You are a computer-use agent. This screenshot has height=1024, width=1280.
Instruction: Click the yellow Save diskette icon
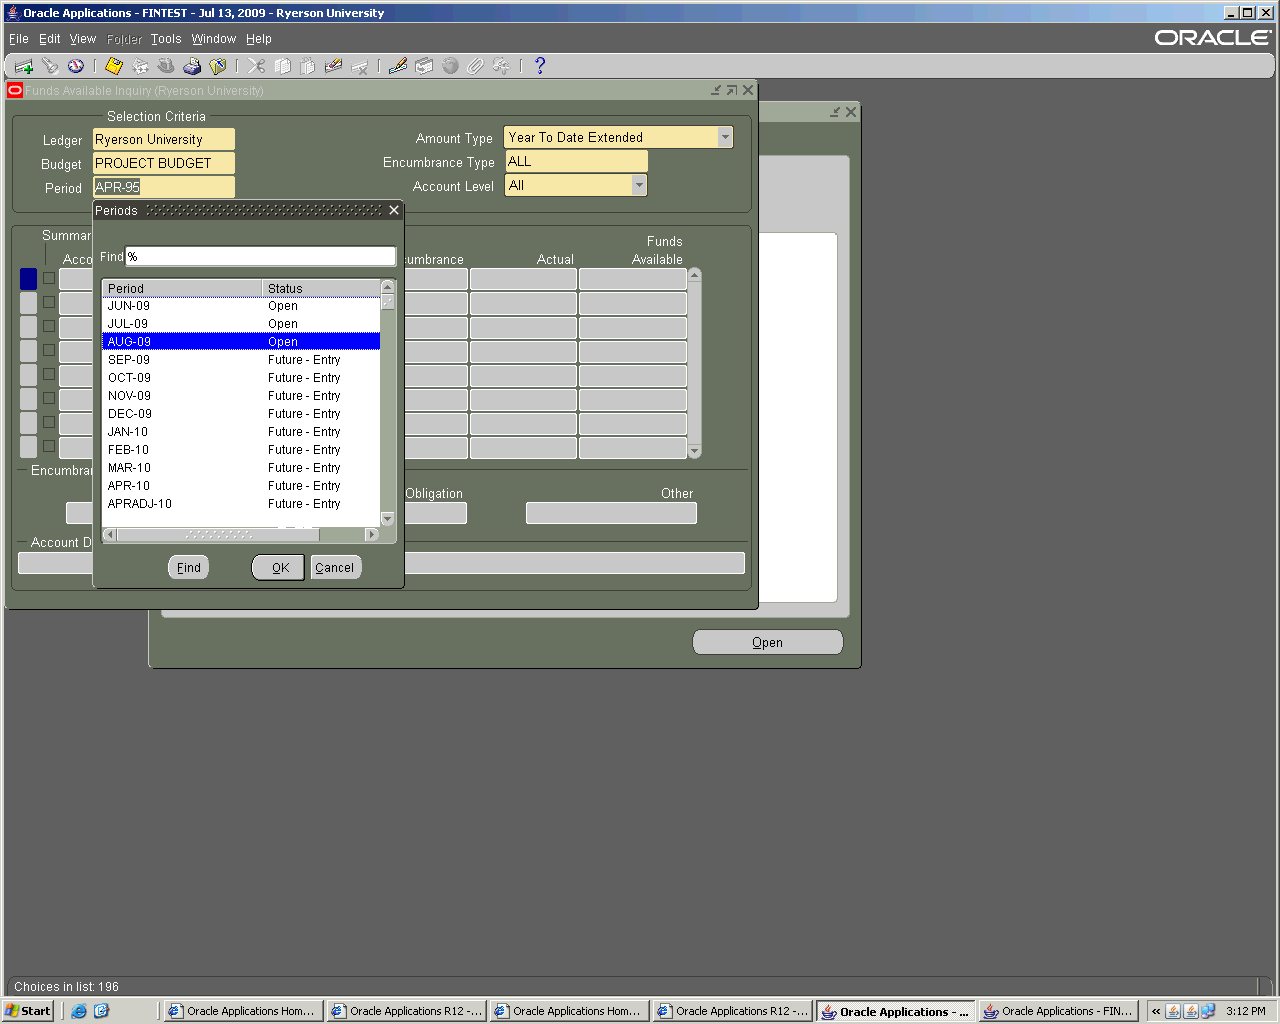(x=114, y=66)
